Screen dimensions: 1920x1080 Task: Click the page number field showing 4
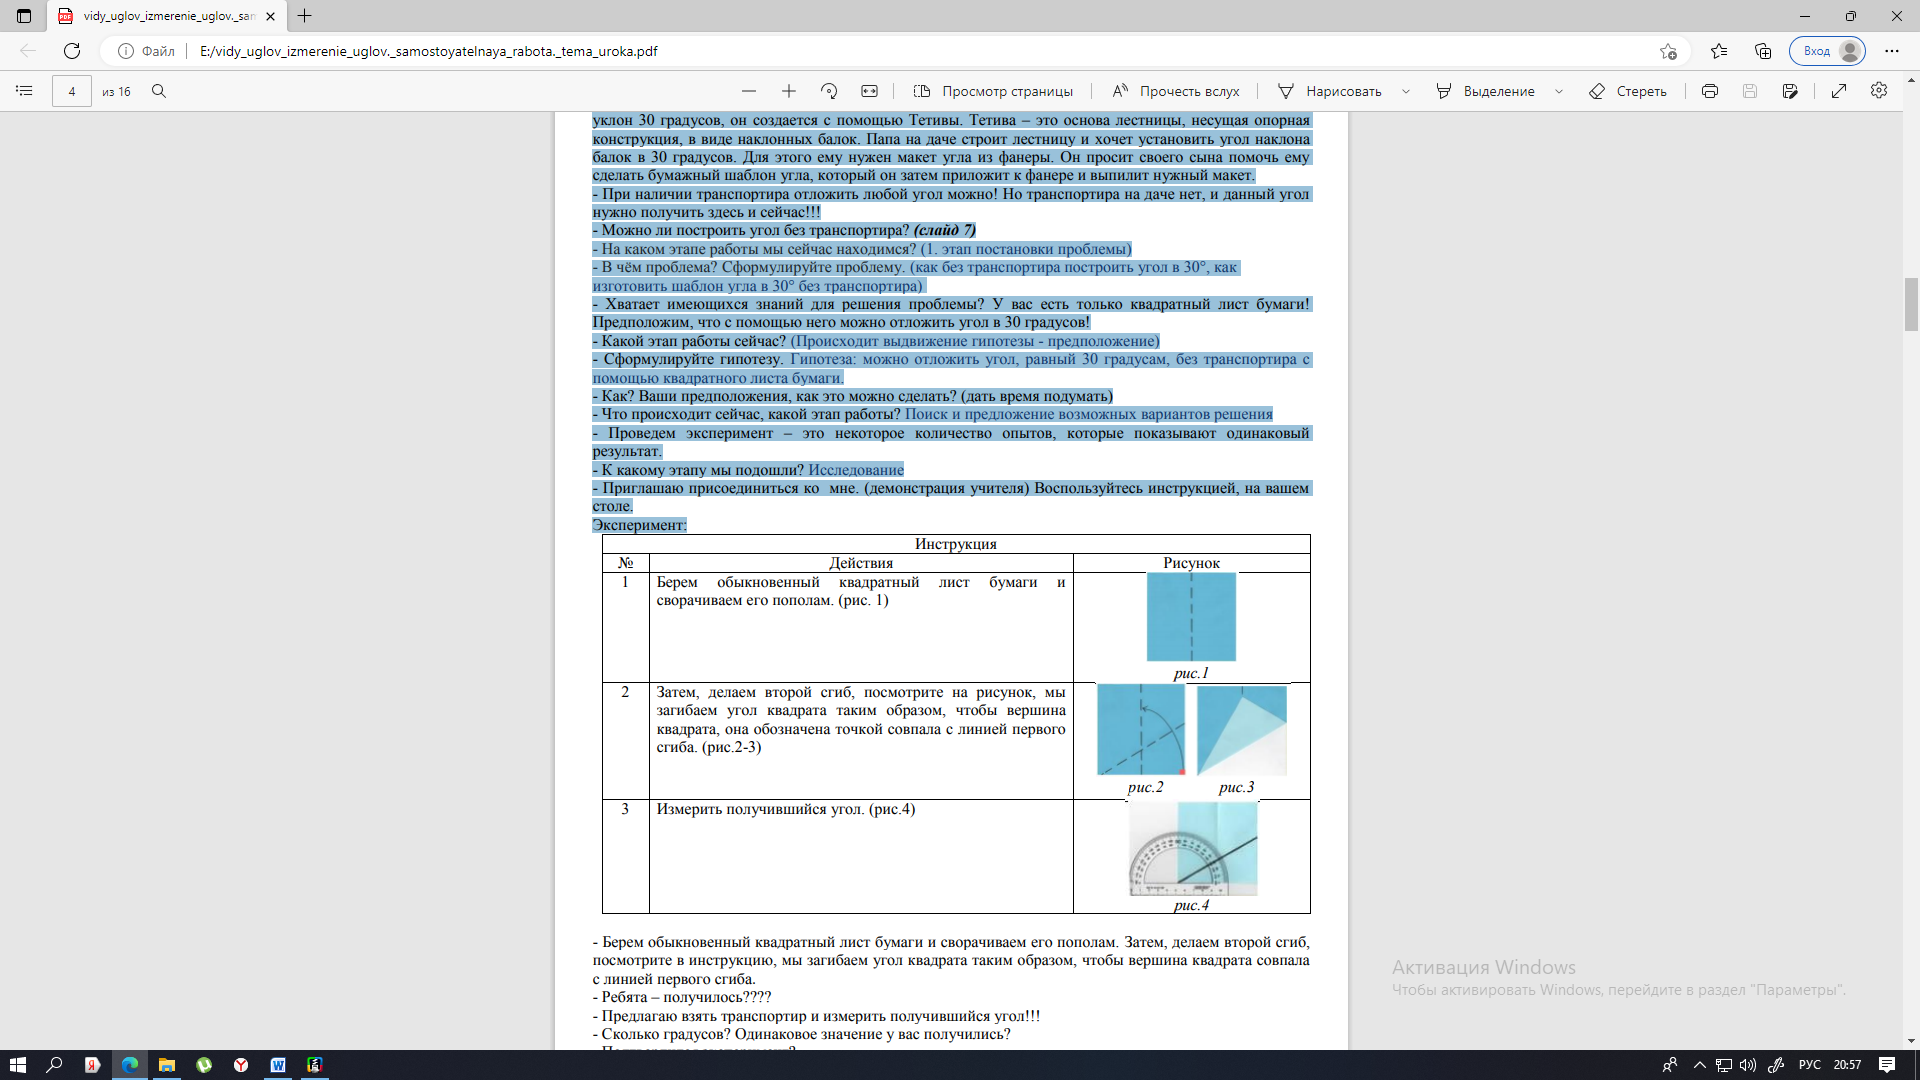(x=71, y=91)
